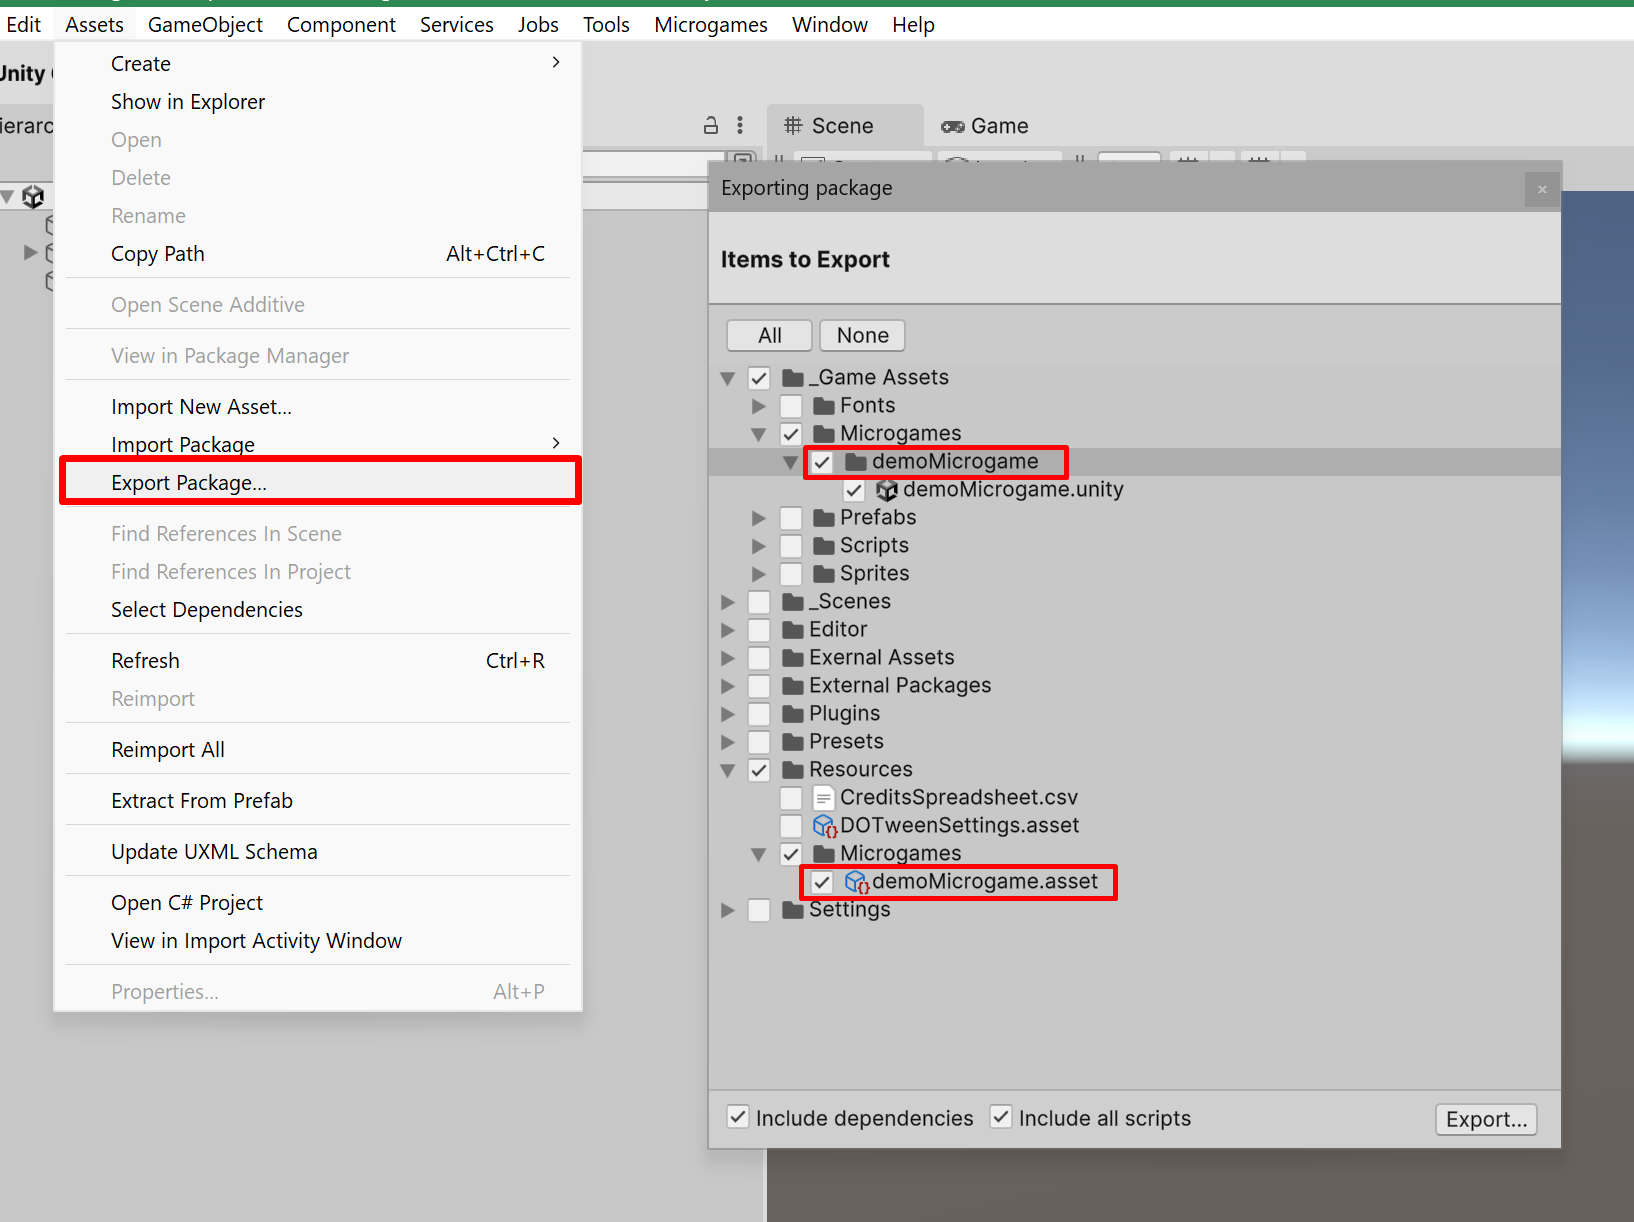
Task: Click the Editor folder icon
Action: [x=793, y=630]
